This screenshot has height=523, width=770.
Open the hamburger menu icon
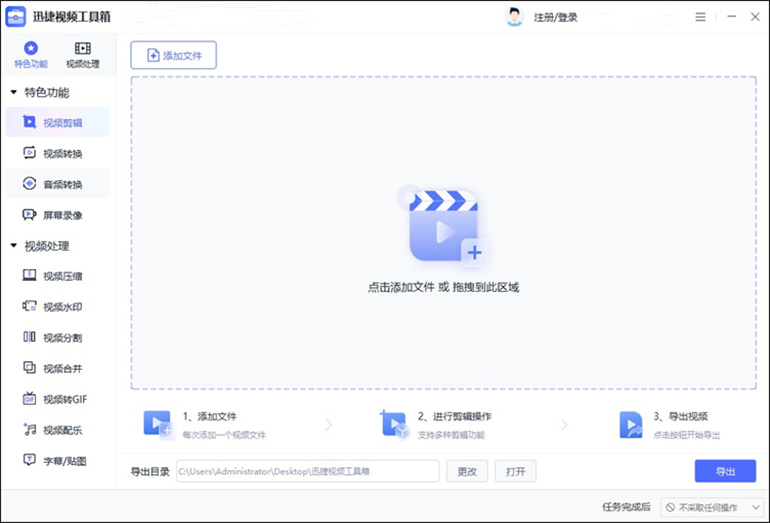[700, 17]
